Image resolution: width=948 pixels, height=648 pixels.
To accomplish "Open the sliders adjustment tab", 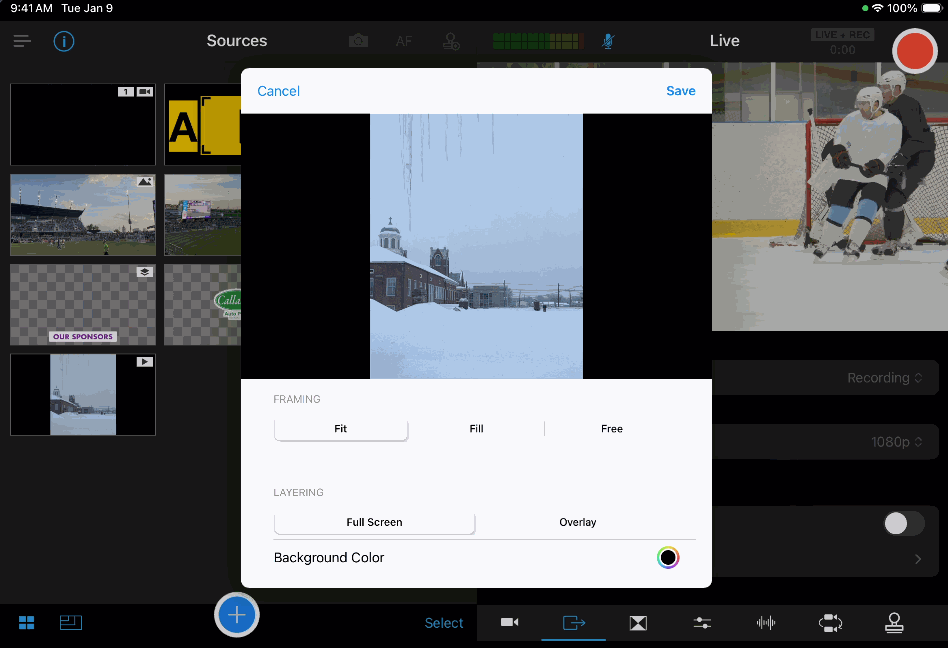I will [702, 623].
